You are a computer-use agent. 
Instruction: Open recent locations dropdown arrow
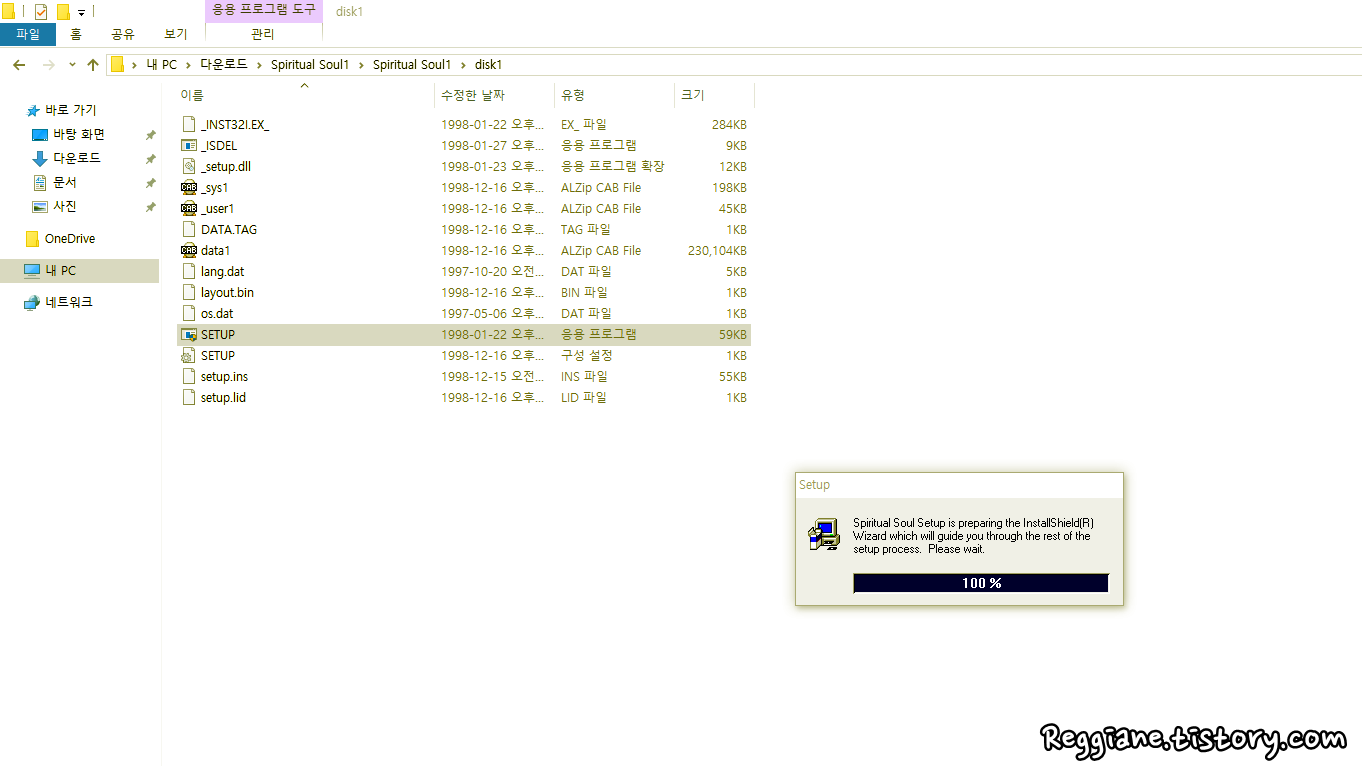[72, 65]
